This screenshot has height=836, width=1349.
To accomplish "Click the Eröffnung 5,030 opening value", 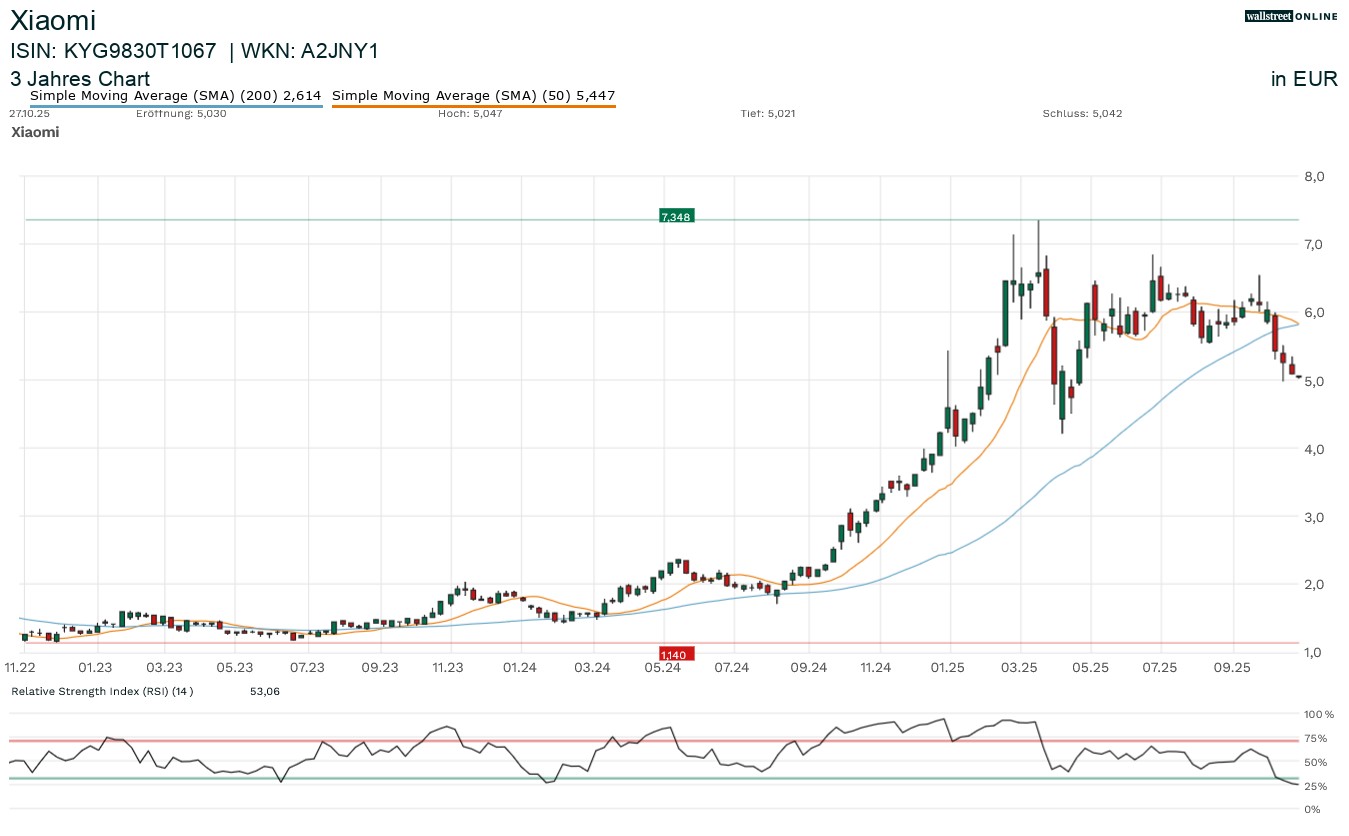I will pyautogui.click(x=181, y=113).
